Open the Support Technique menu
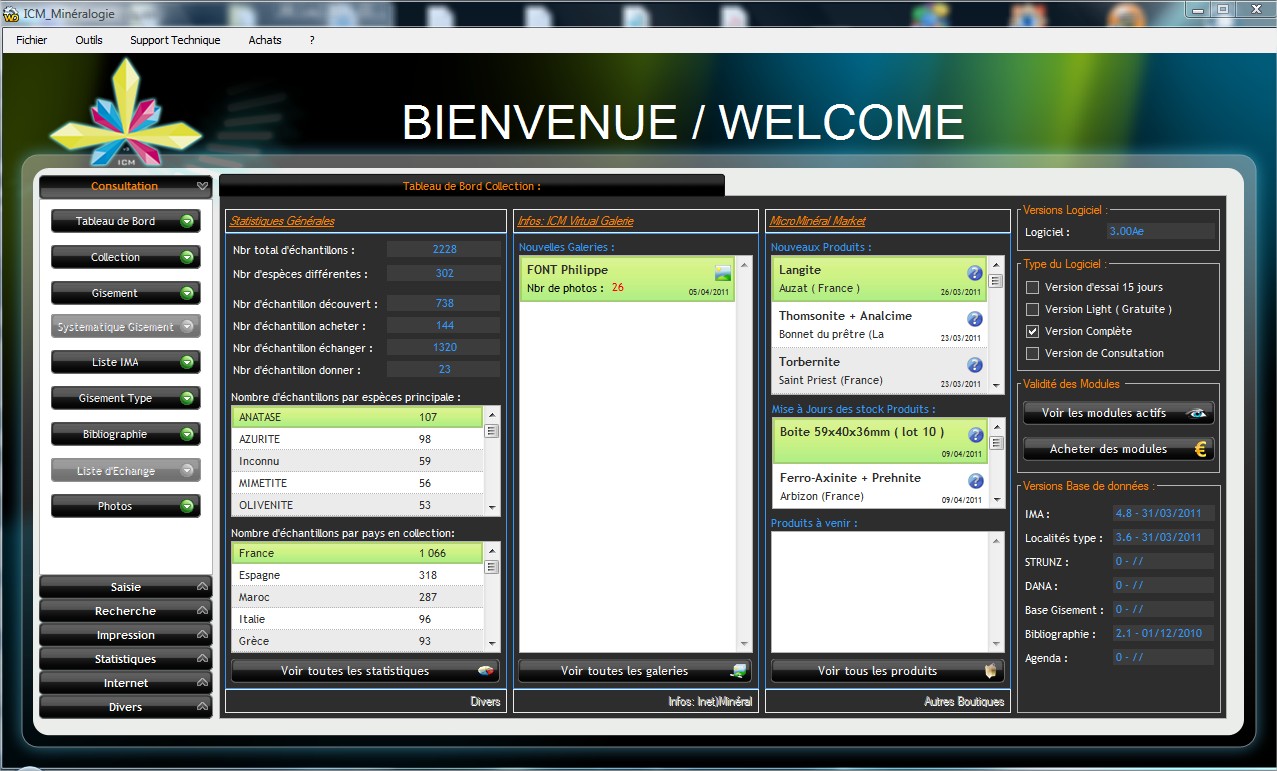This screenshot has height=771, width=1277. (175, 40)
